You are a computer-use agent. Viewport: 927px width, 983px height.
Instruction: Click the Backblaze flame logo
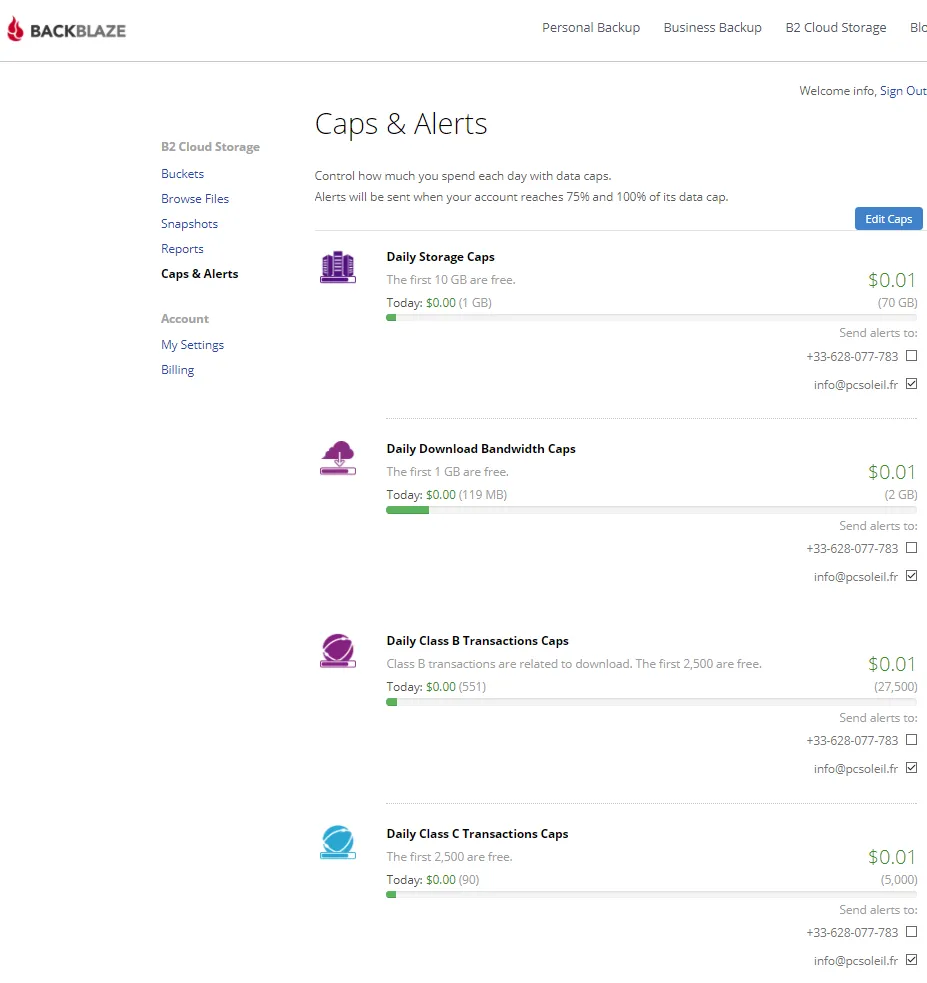click(x=16, y=29)
